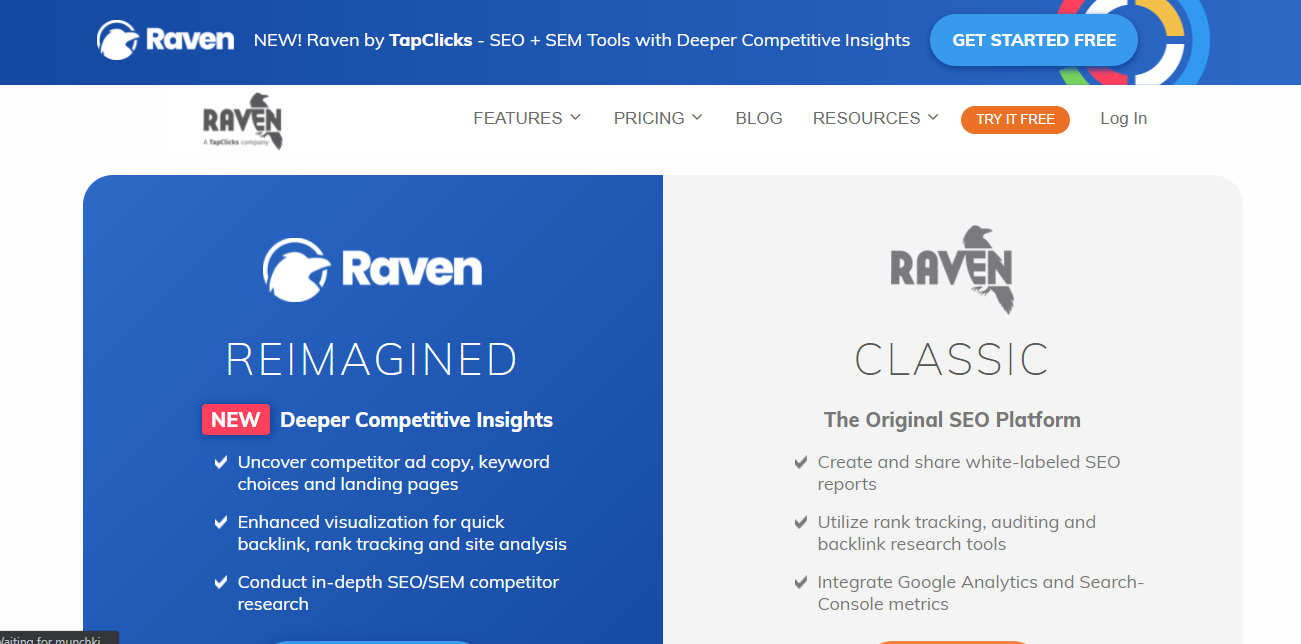This screenshot has height=644, width=1301.
Task: Go to the BLOG page
Action: pyautogui.click(x=759, y=118)
